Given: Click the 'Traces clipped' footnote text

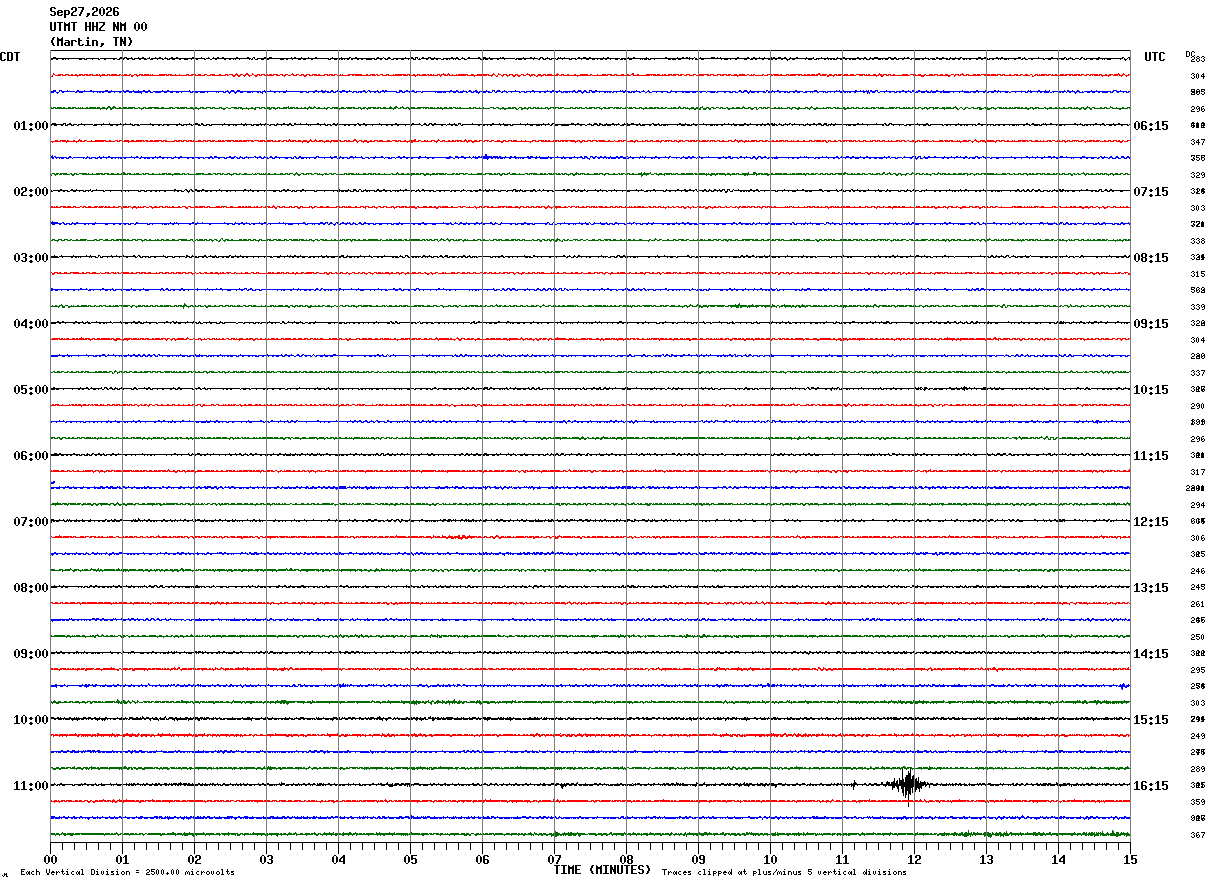Looking at the screenshot, I should tap(784, 872).
